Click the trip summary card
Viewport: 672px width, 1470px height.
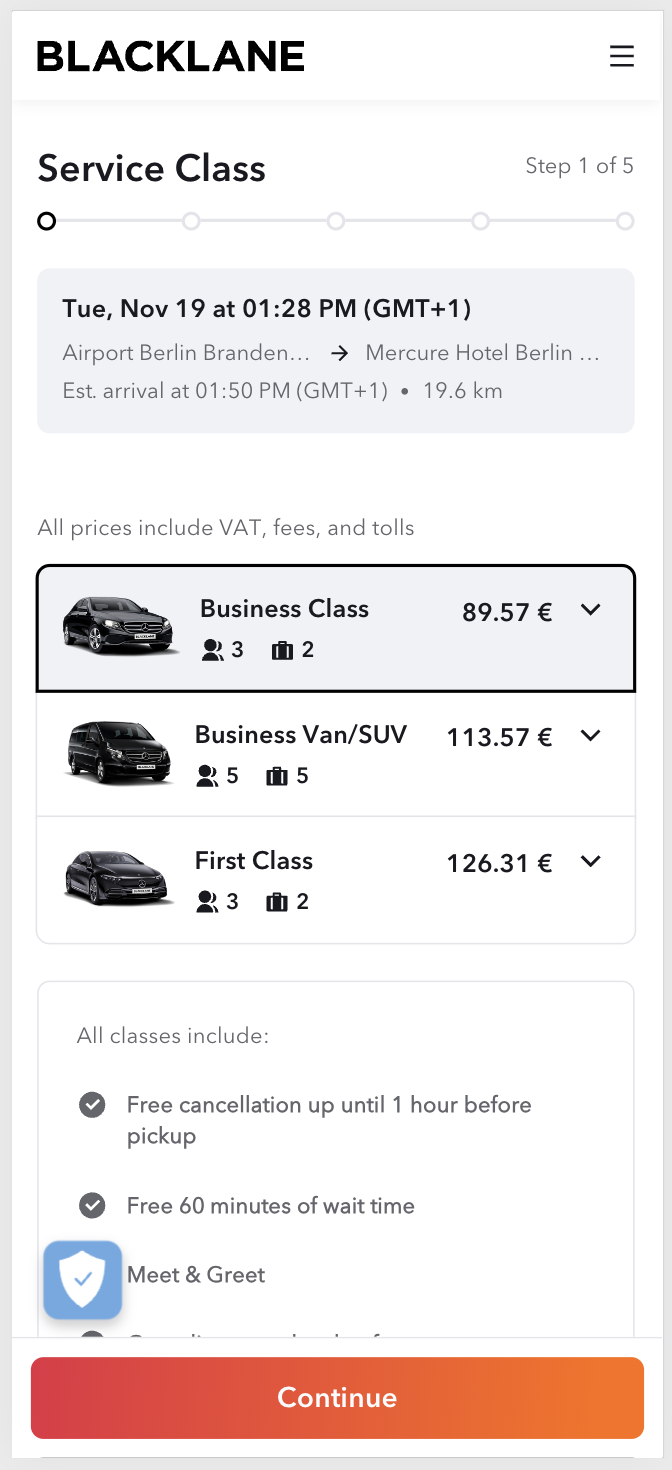(x=336, y=350)
